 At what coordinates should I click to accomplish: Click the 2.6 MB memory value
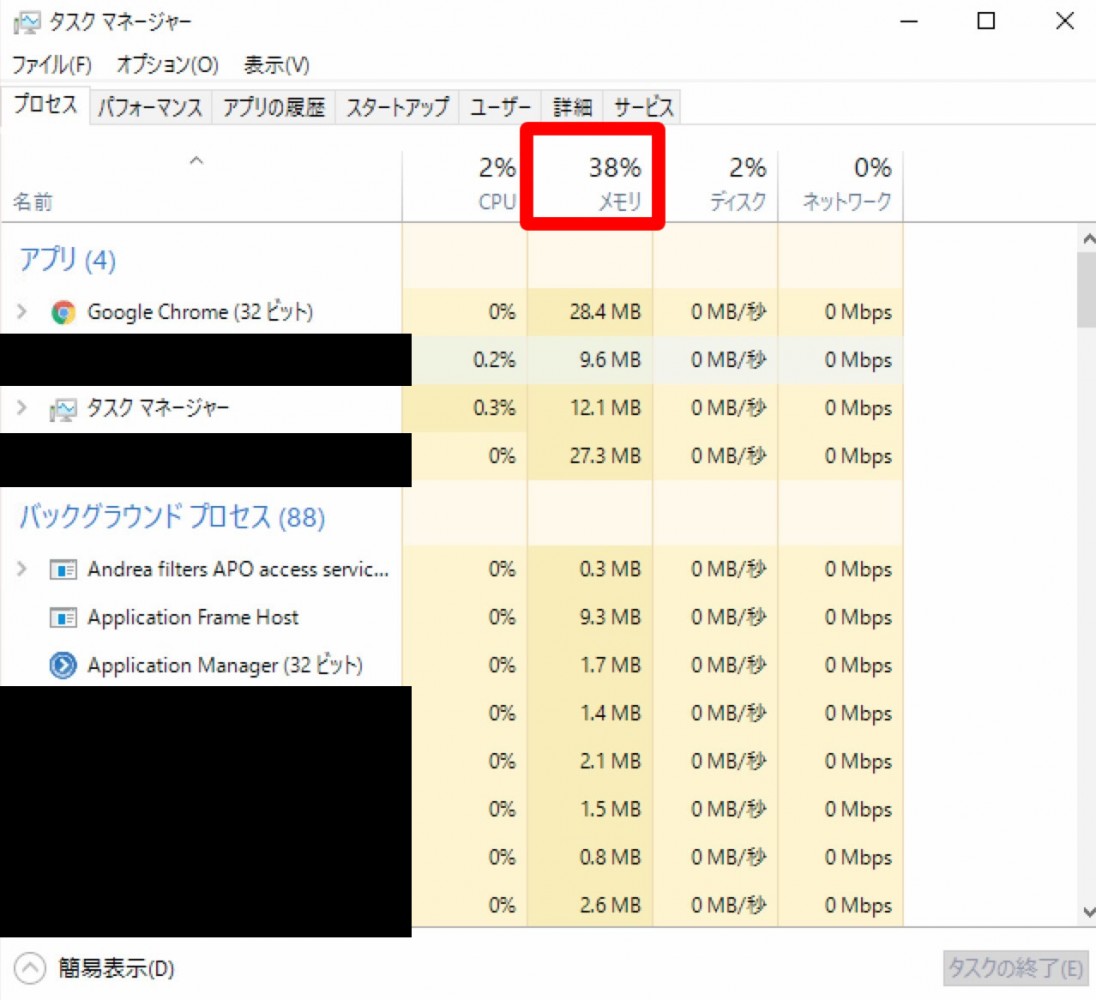610,906
